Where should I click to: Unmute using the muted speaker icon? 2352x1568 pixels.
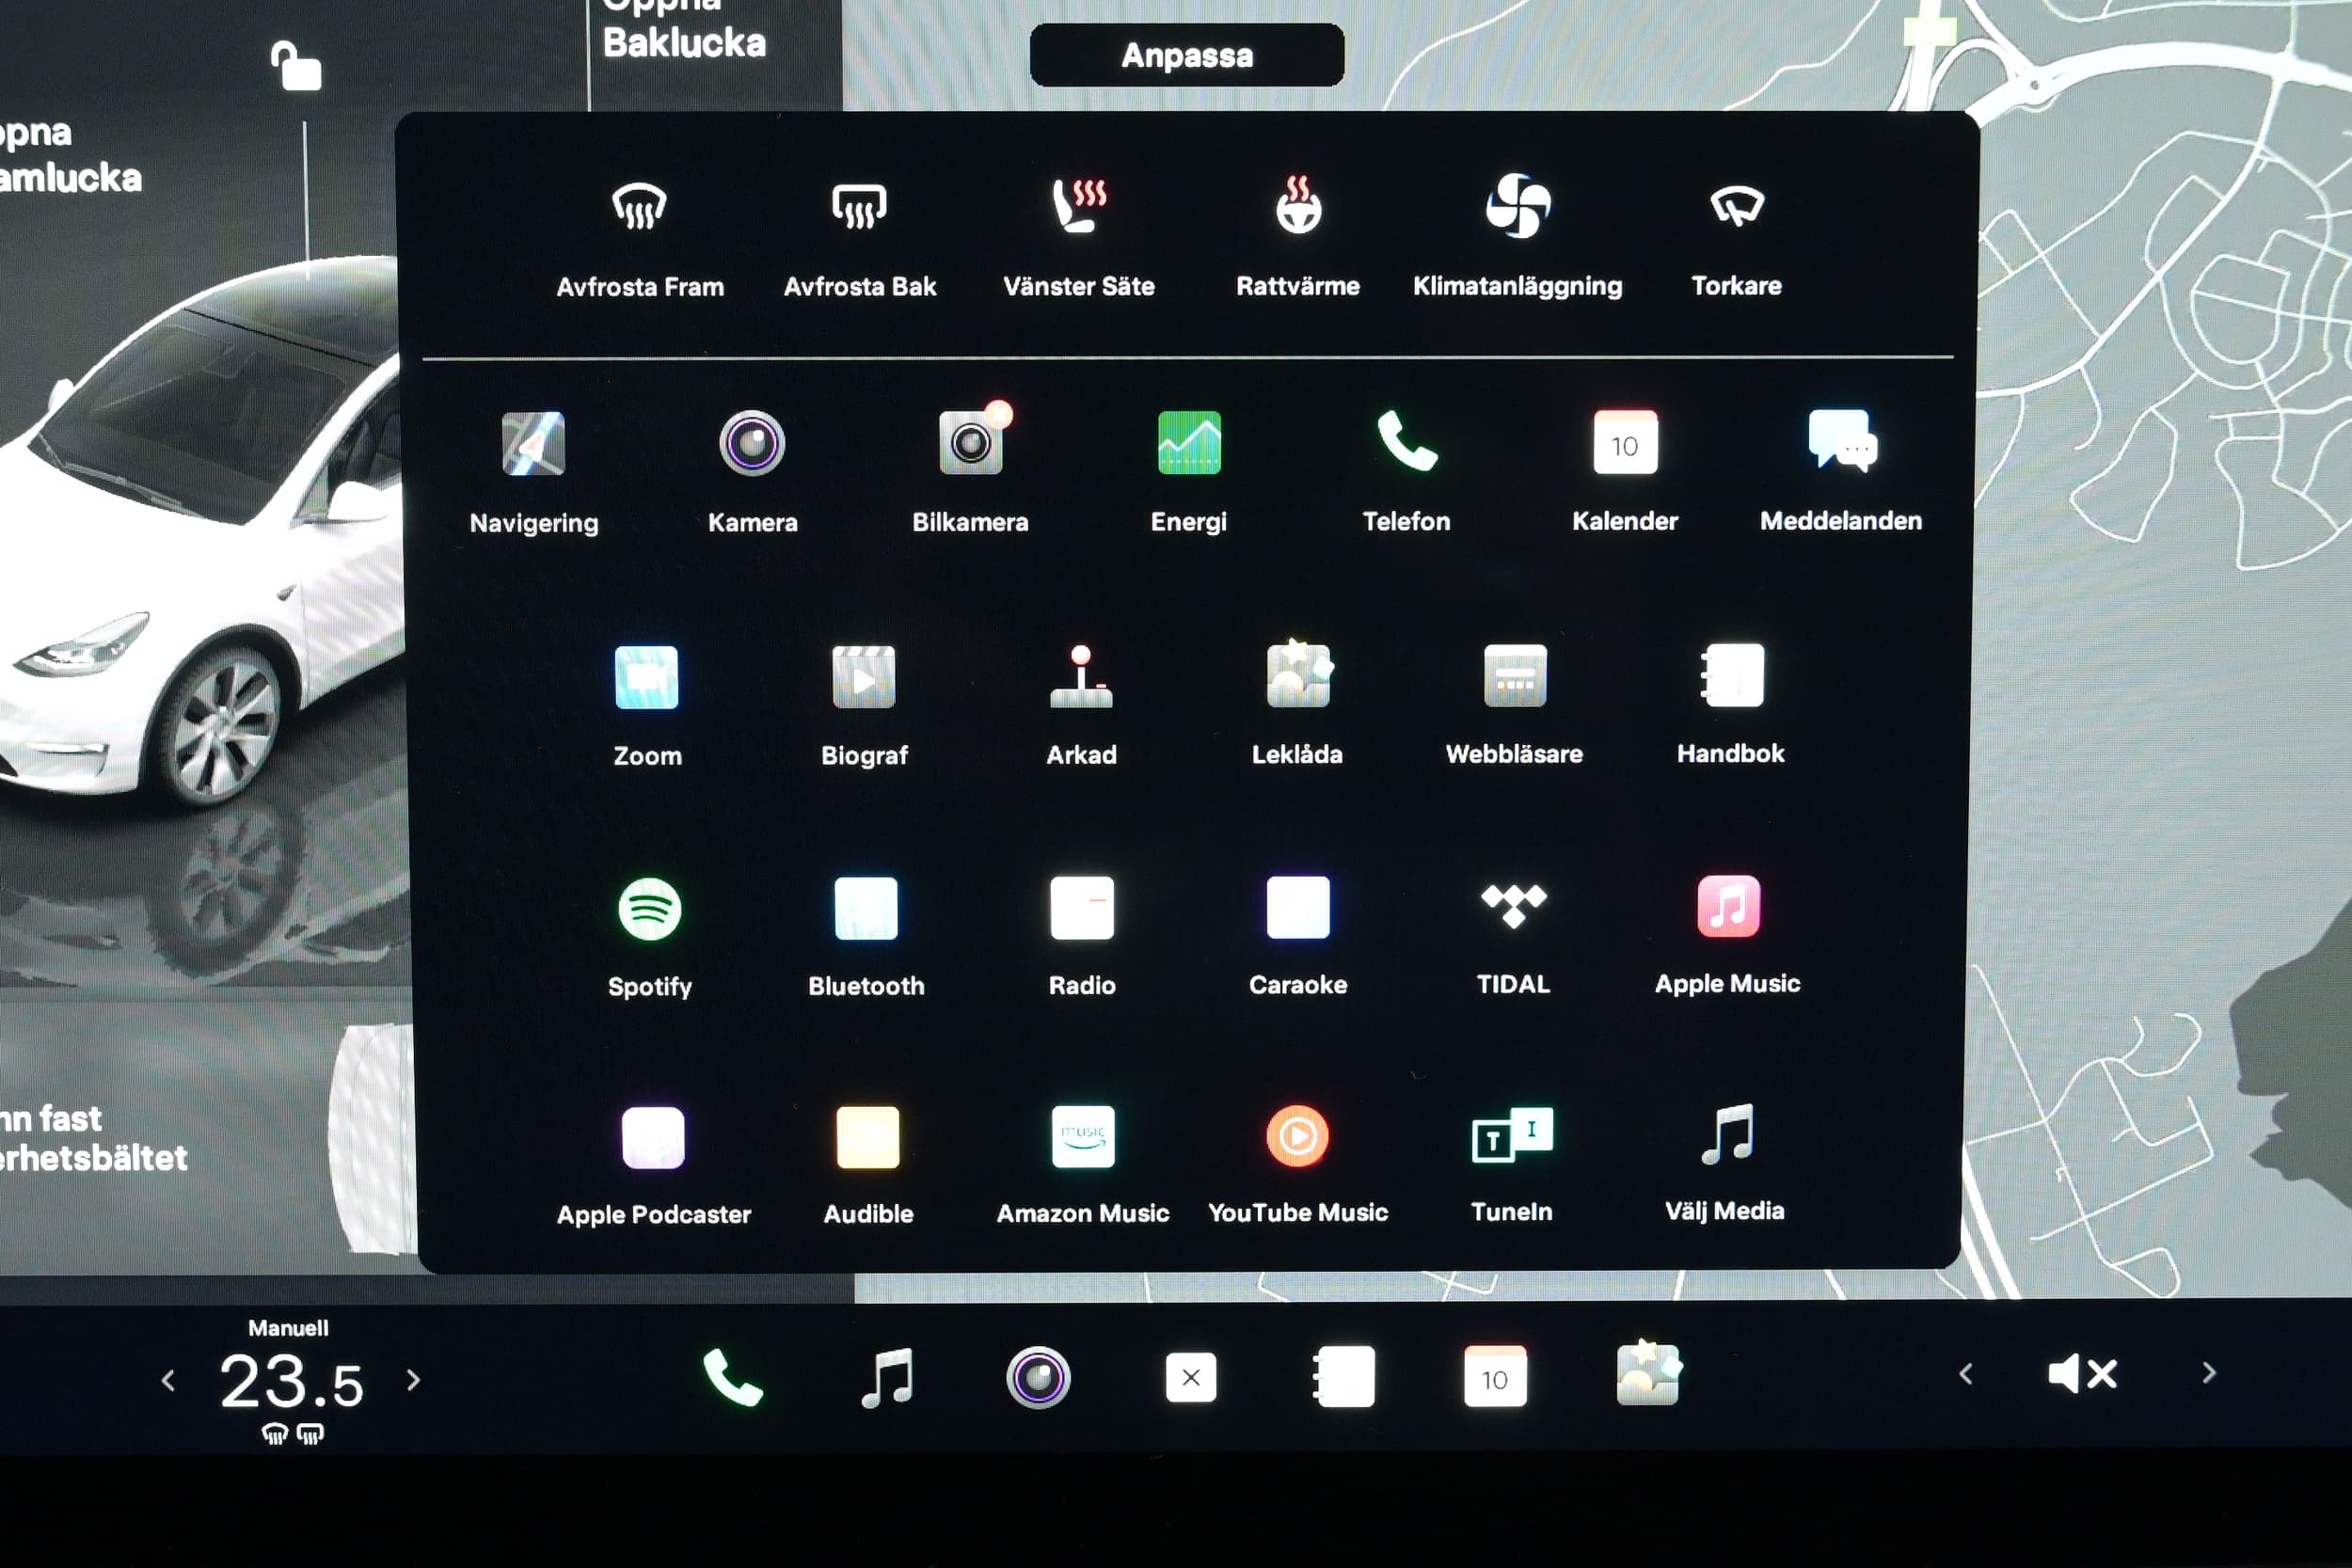(2083, 1374)
